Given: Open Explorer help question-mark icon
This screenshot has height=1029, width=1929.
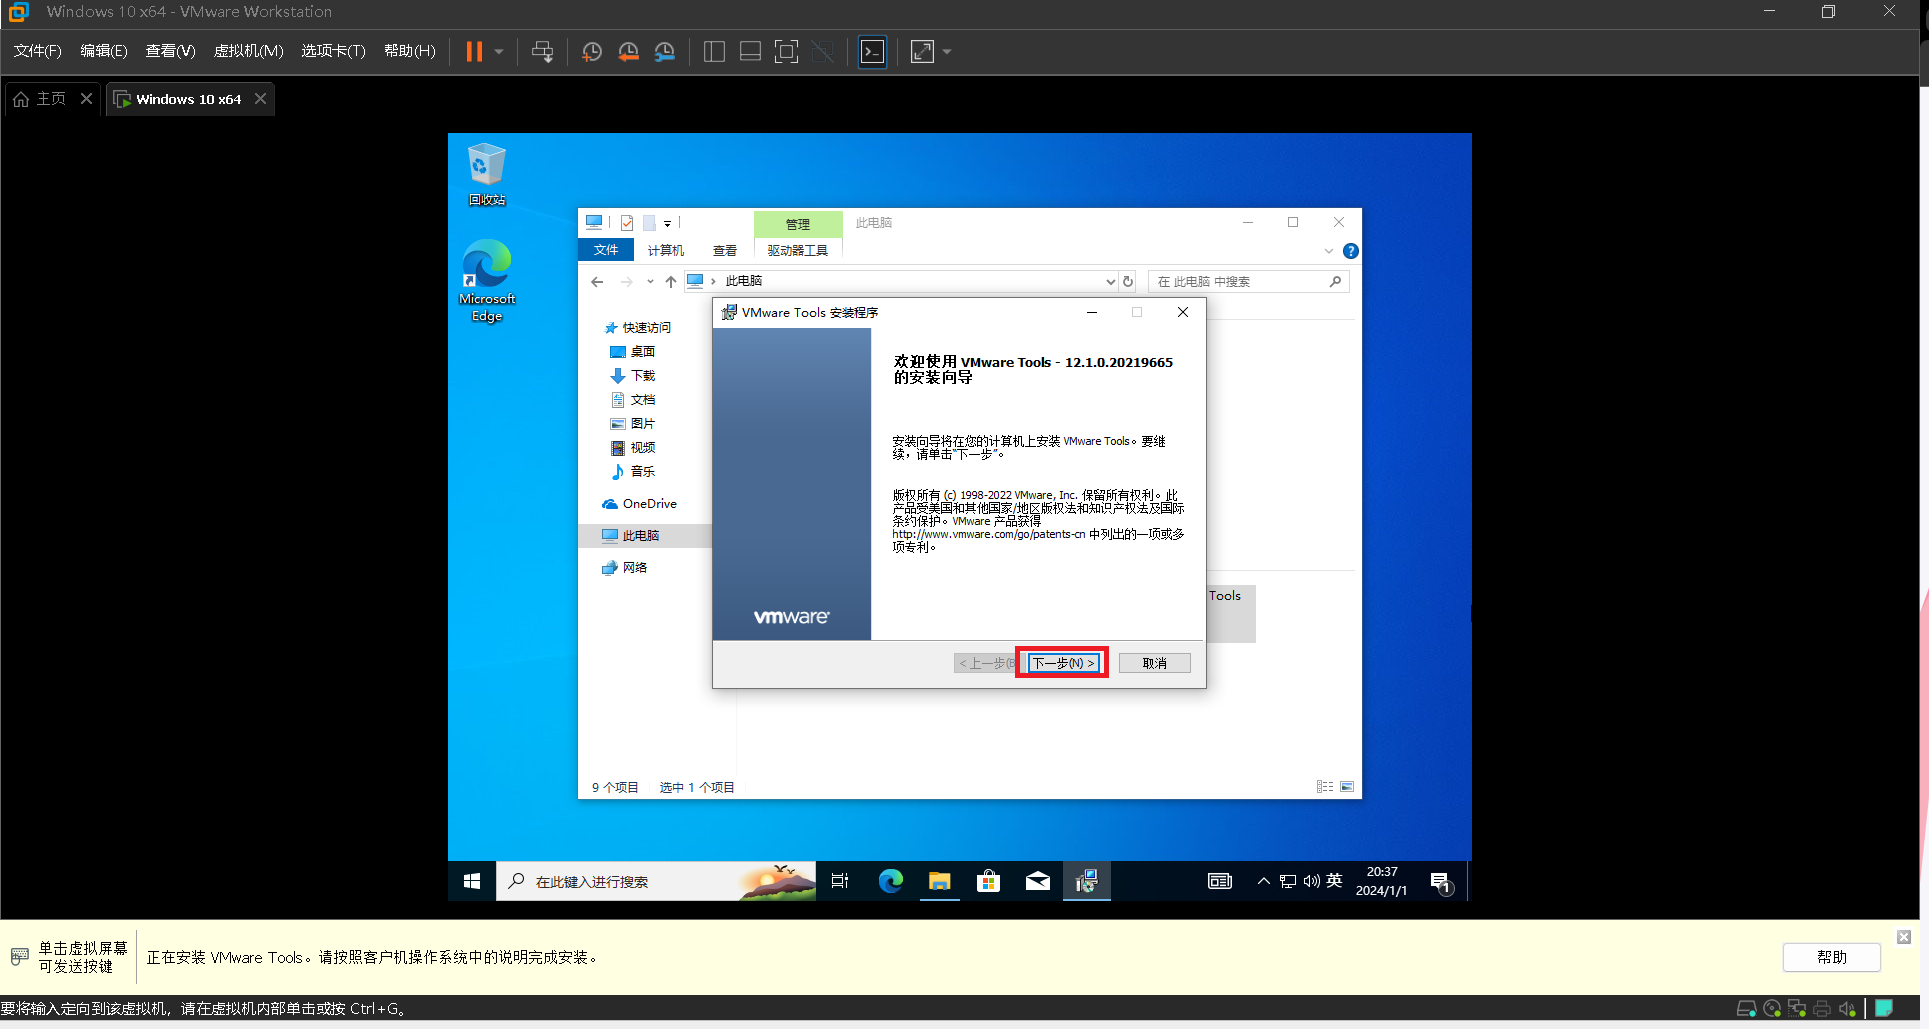Looking at the screenshot, I should [1351, 251].
